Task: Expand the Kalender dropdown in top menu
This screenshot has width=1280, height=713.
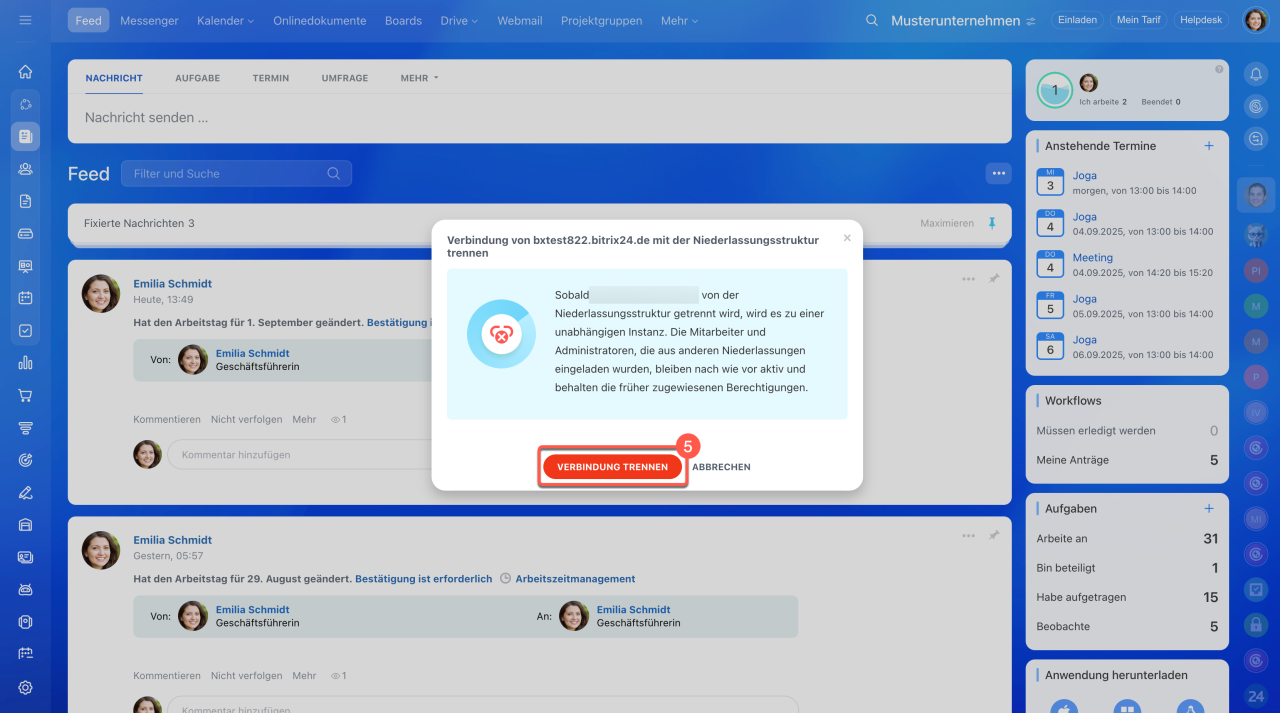Action: tap(225, 20)
